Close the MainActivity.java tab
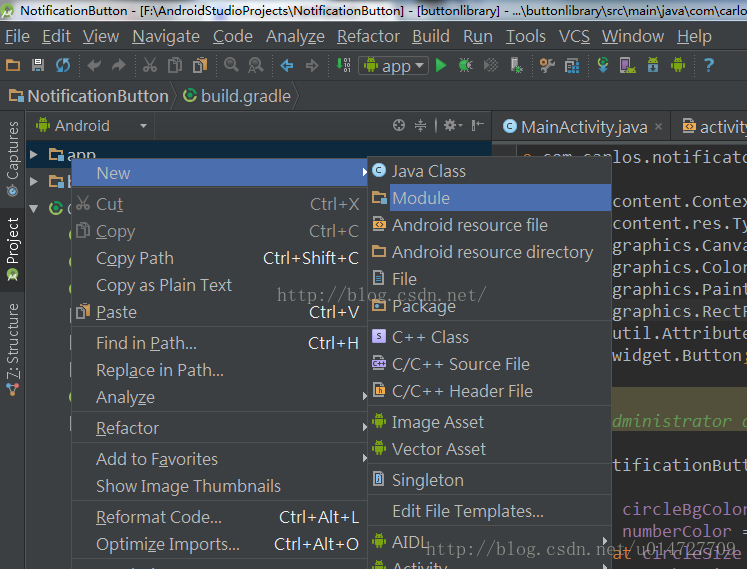 (x=658, y=127)
